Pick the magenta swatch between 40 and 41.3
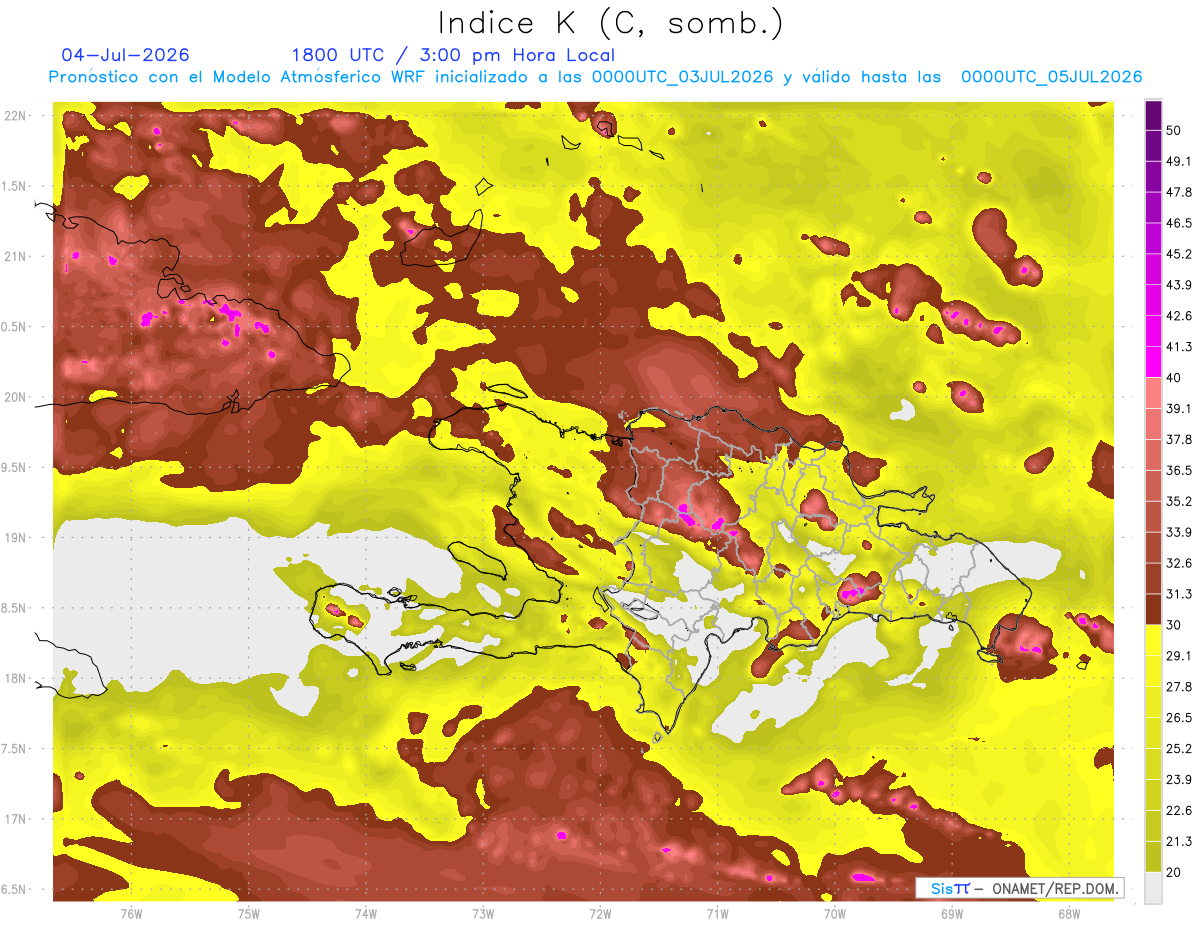Screen dimensions: 1200x927 point(1153,362)
